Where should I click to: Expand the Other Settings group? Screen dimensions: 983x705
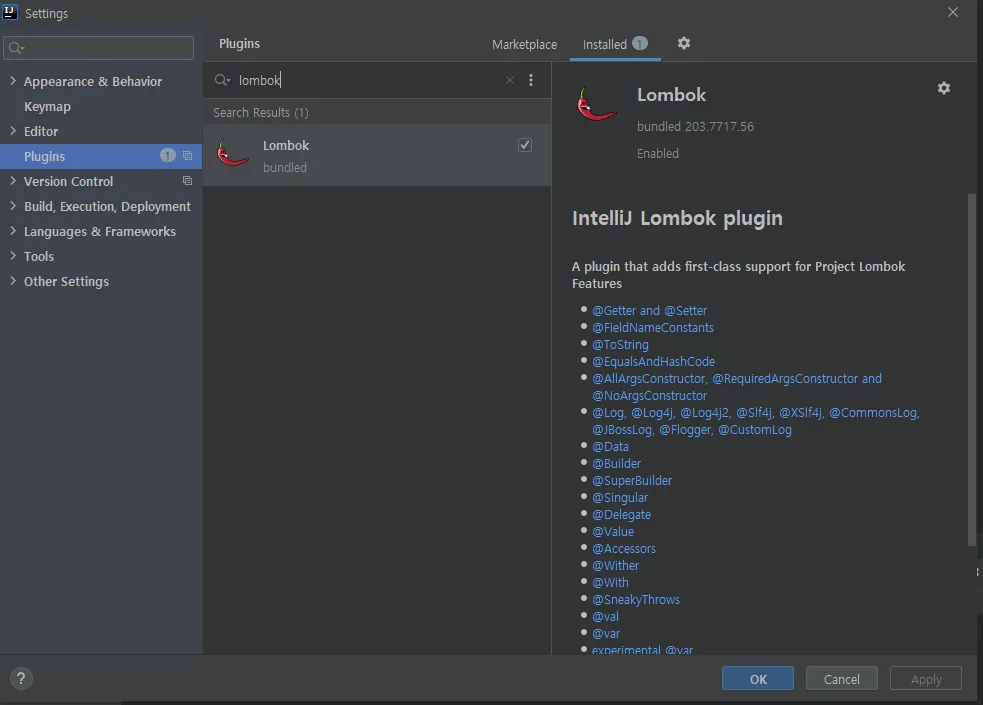click(13, 281)
